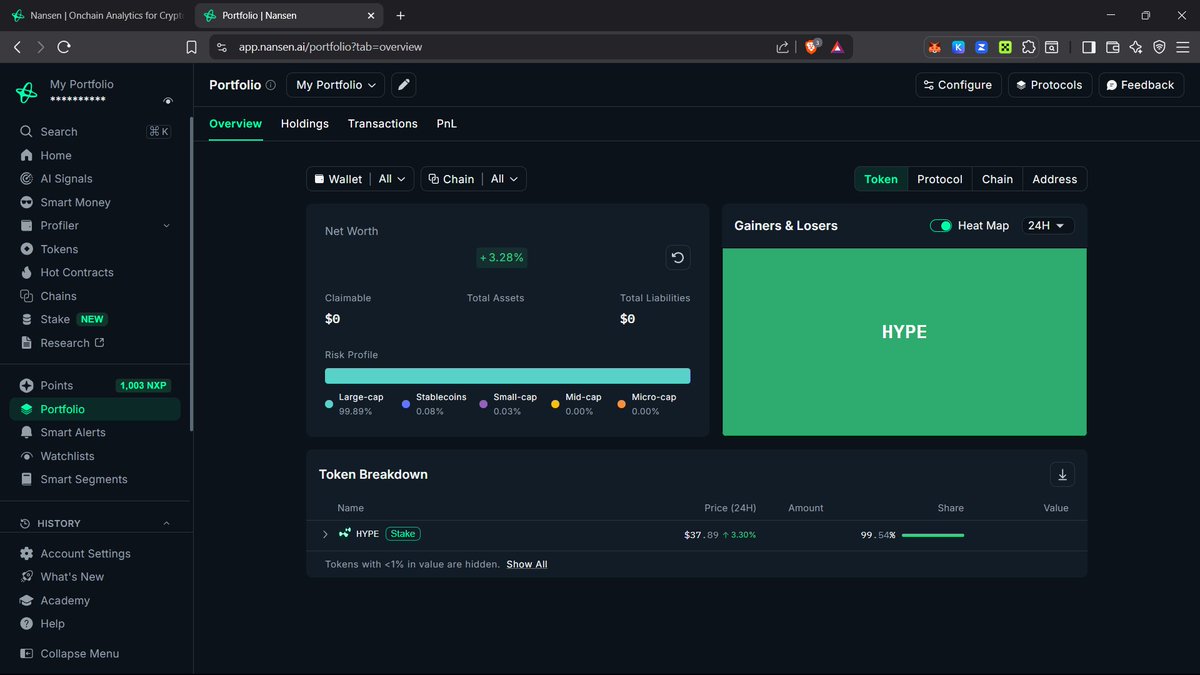
Task: Open the Chain All filter dropdown
Action: (473, 179)
